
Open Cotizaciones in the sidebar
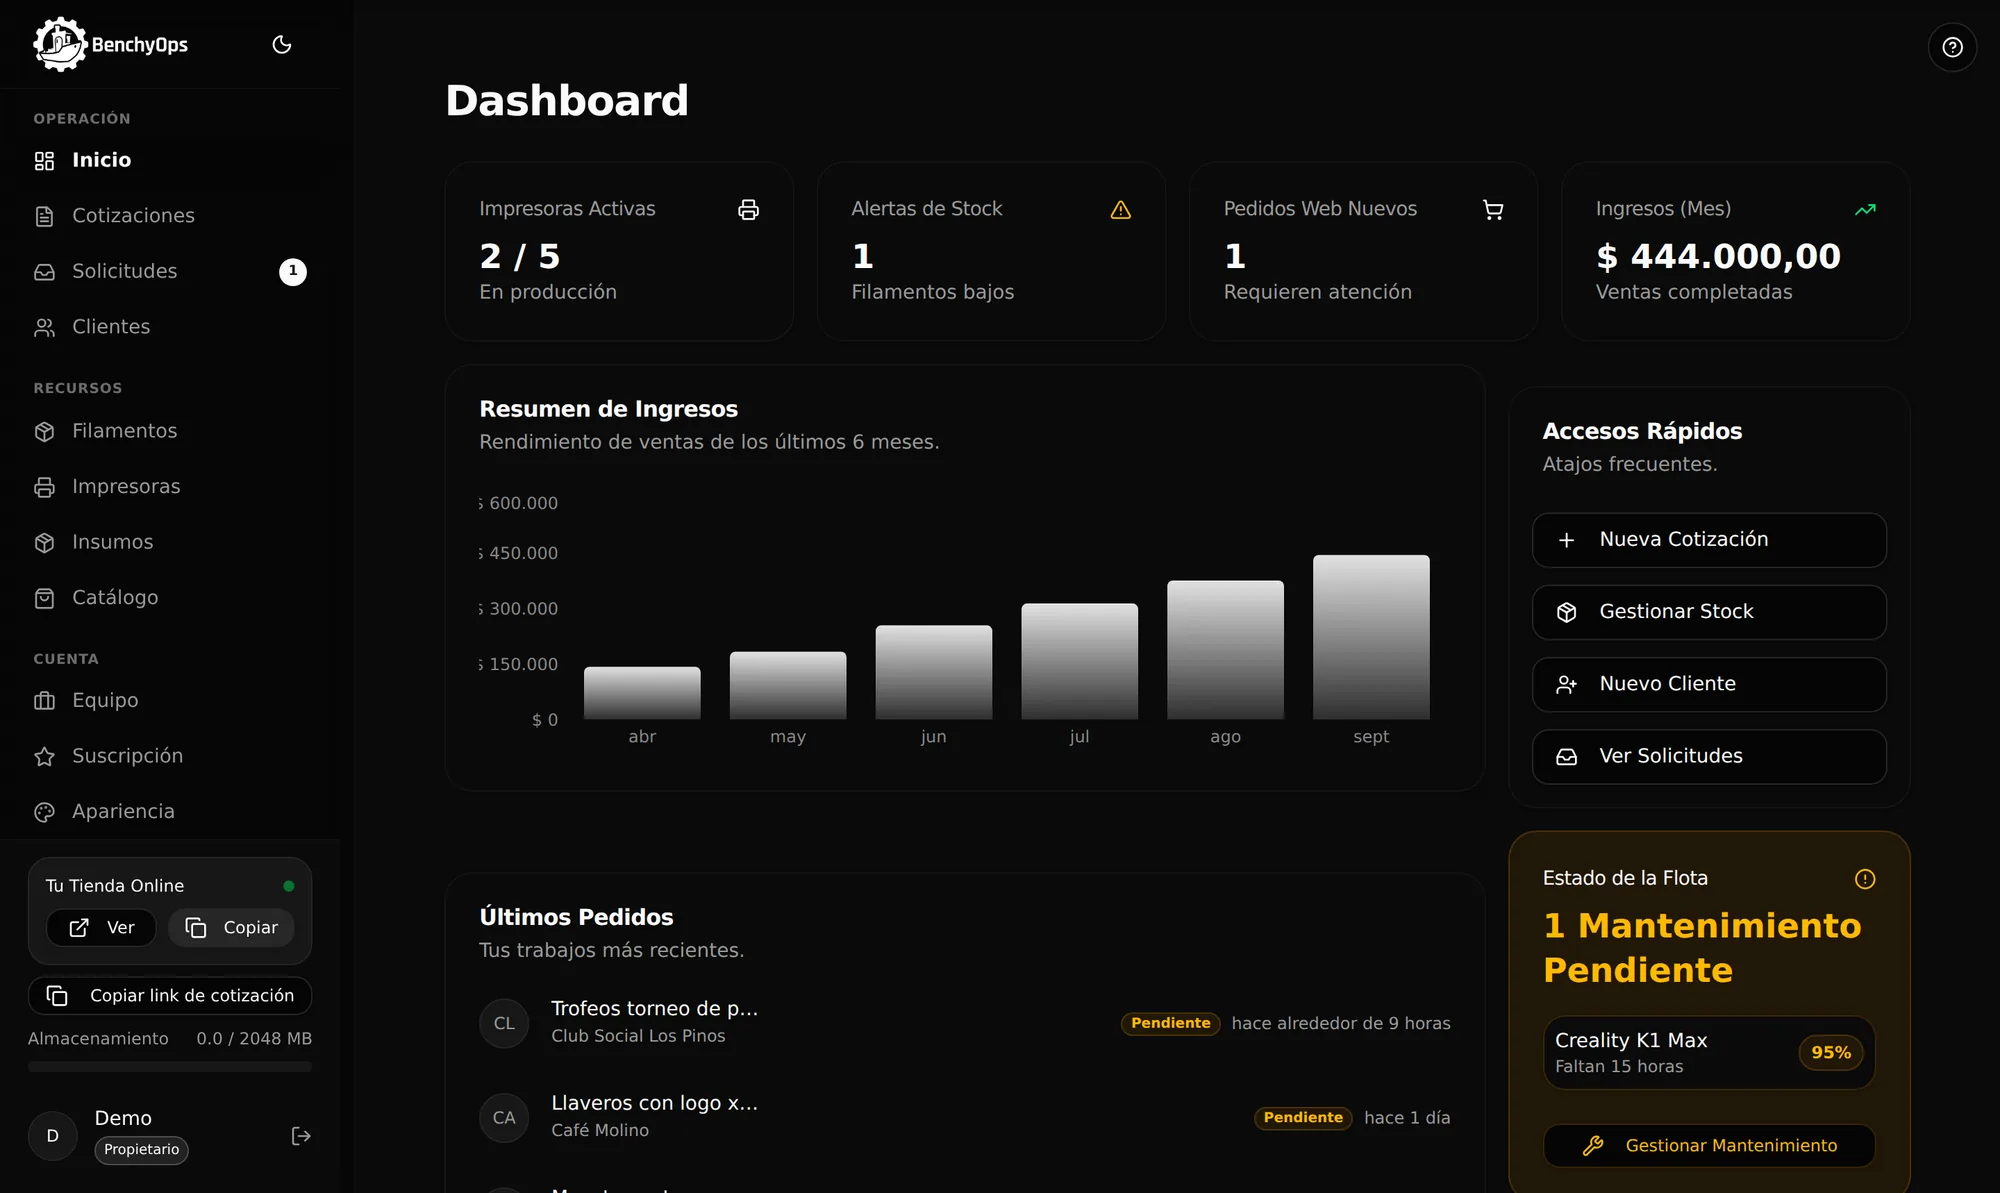point(170,216)
